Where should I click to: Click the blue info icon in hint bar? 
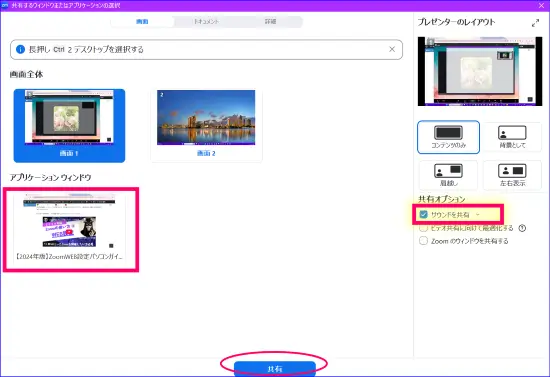pyautogui.click(x=20, y=49)
